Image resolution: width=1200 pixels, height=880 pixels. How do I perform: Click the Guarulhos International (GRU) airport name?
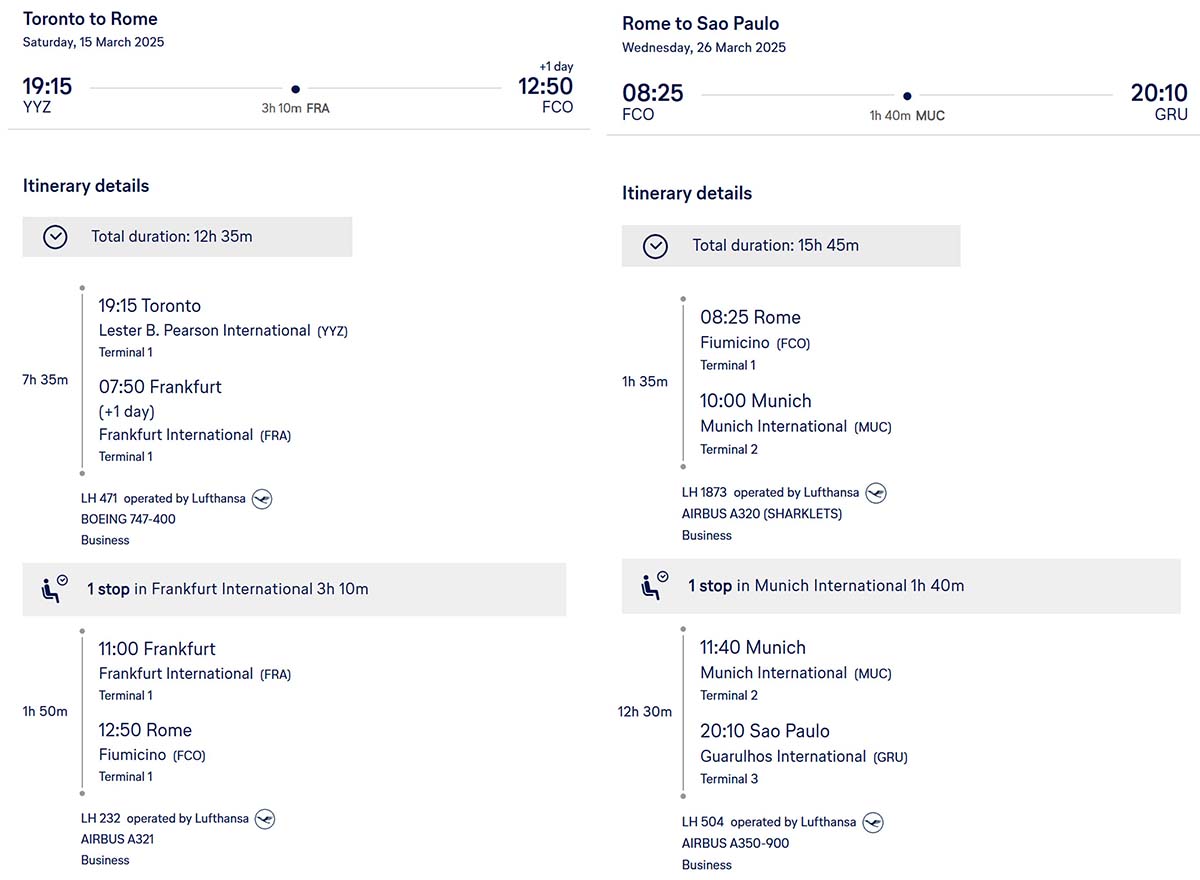point(804,757)
